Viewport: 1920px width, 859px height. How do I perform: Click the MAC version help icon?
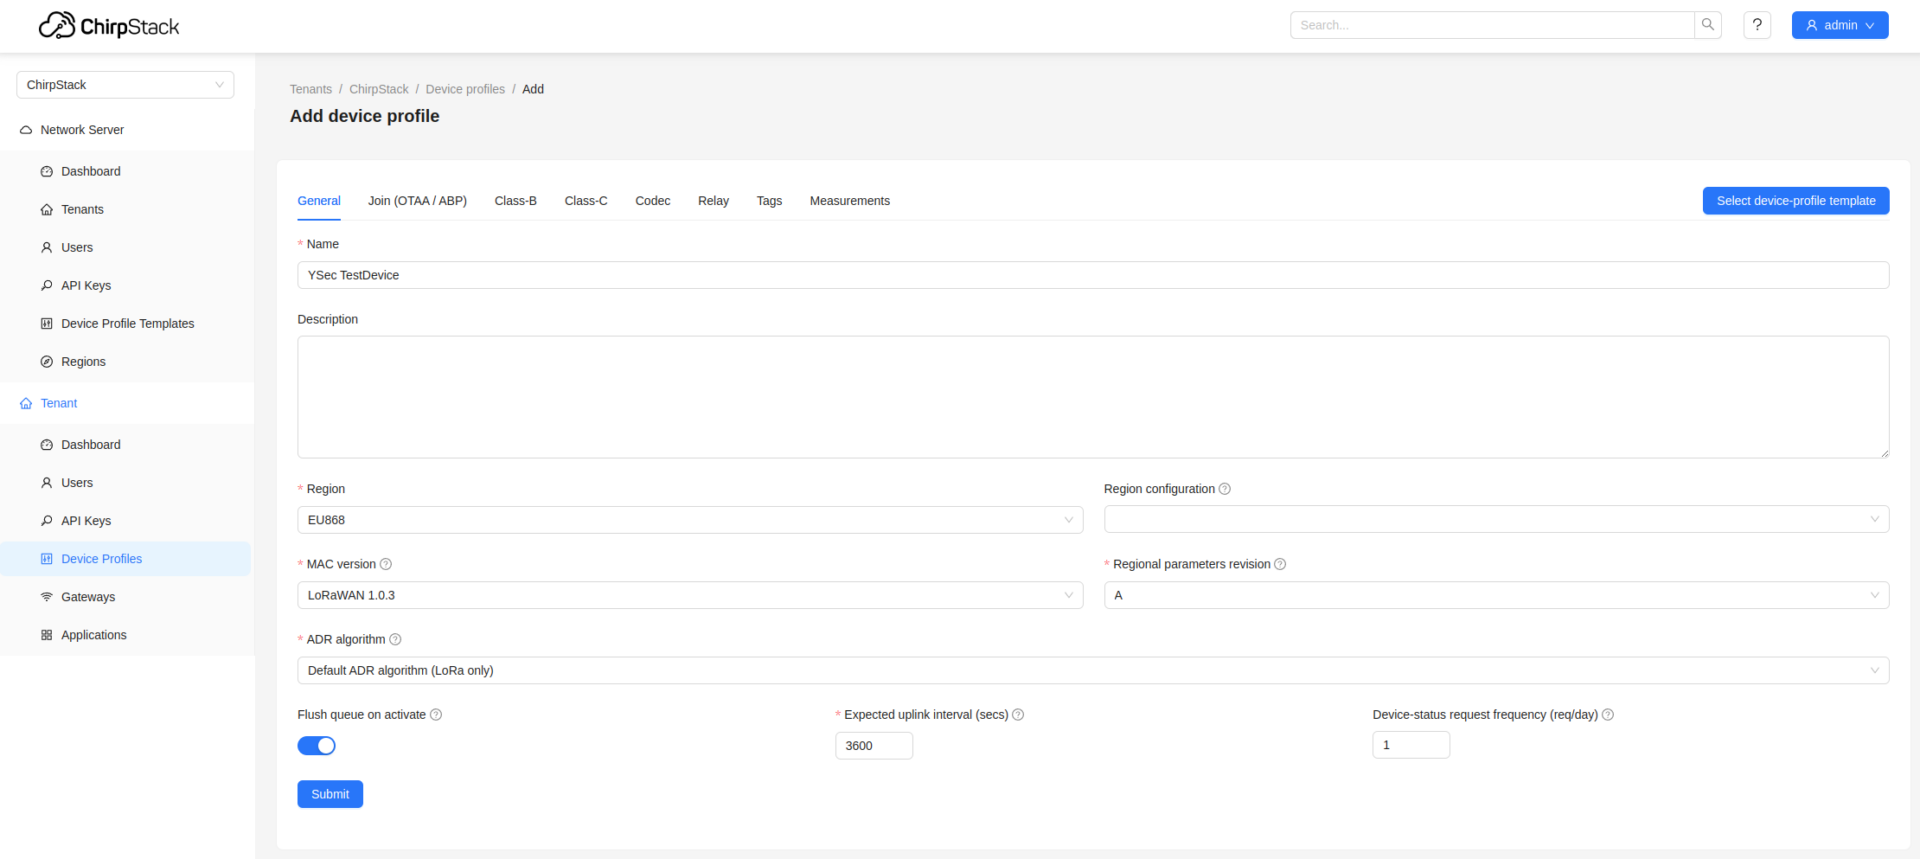386,564
